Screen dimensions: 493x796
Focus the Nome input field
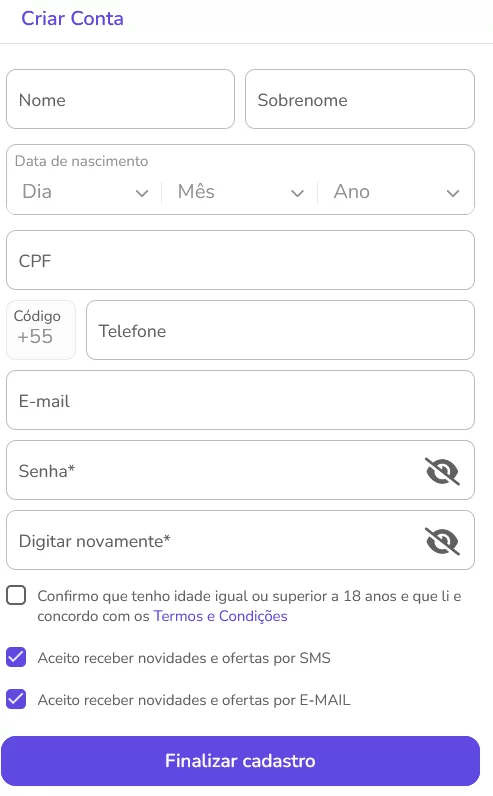point(120,99)
